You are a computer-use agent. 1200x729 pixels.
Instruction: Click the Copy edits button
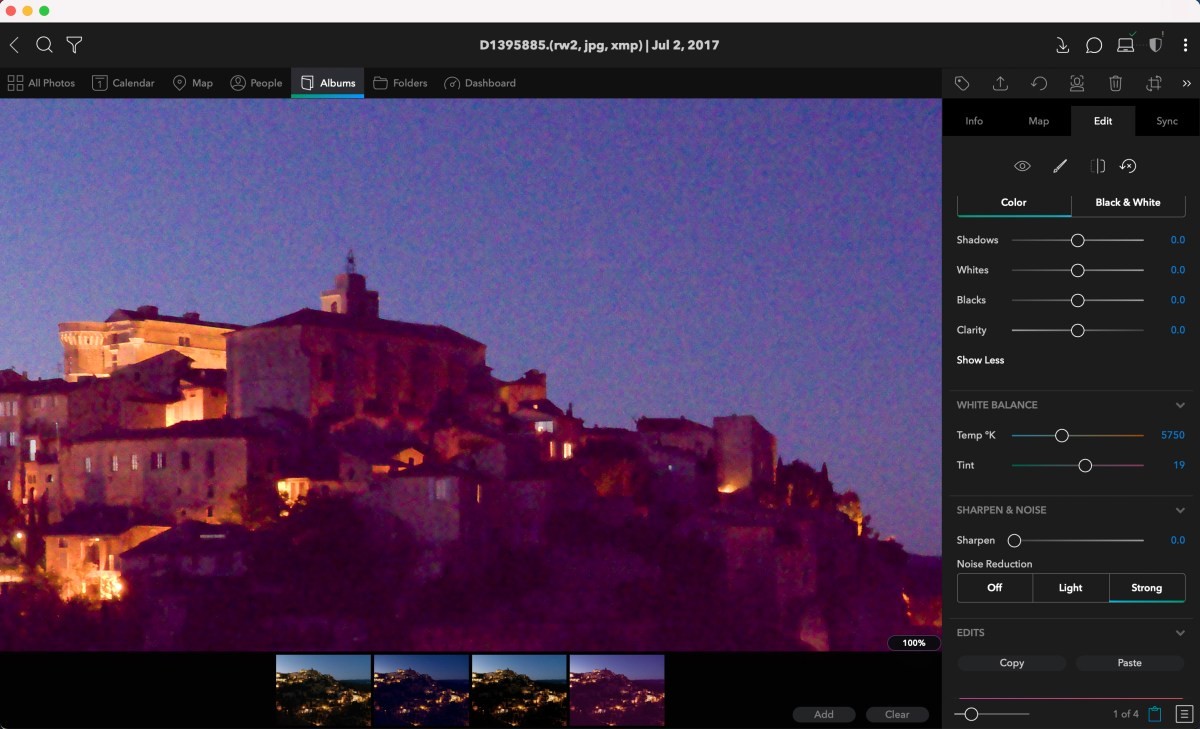(1012, 663)
